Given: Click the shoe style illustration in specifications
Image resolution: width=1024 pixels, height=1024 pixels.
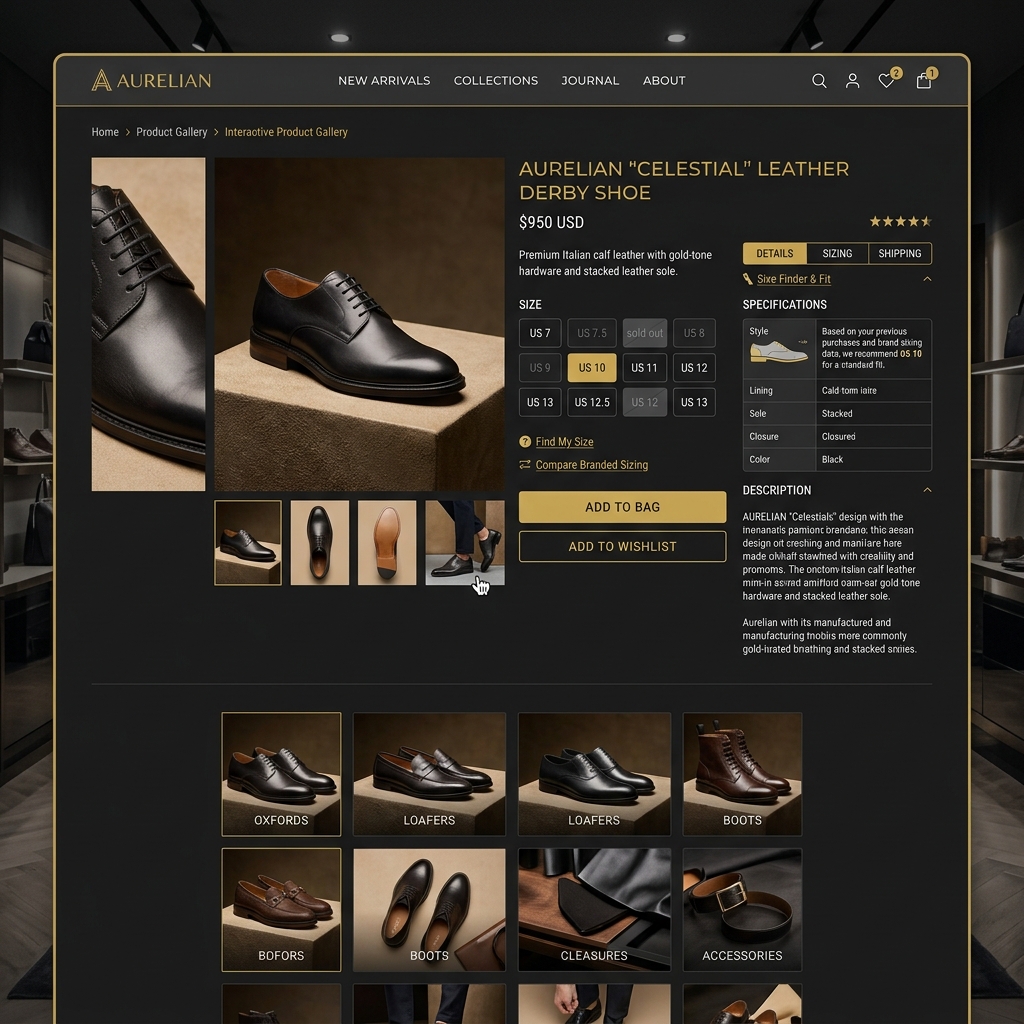Looking at the screenshot, I should click(x=779, y=351).
